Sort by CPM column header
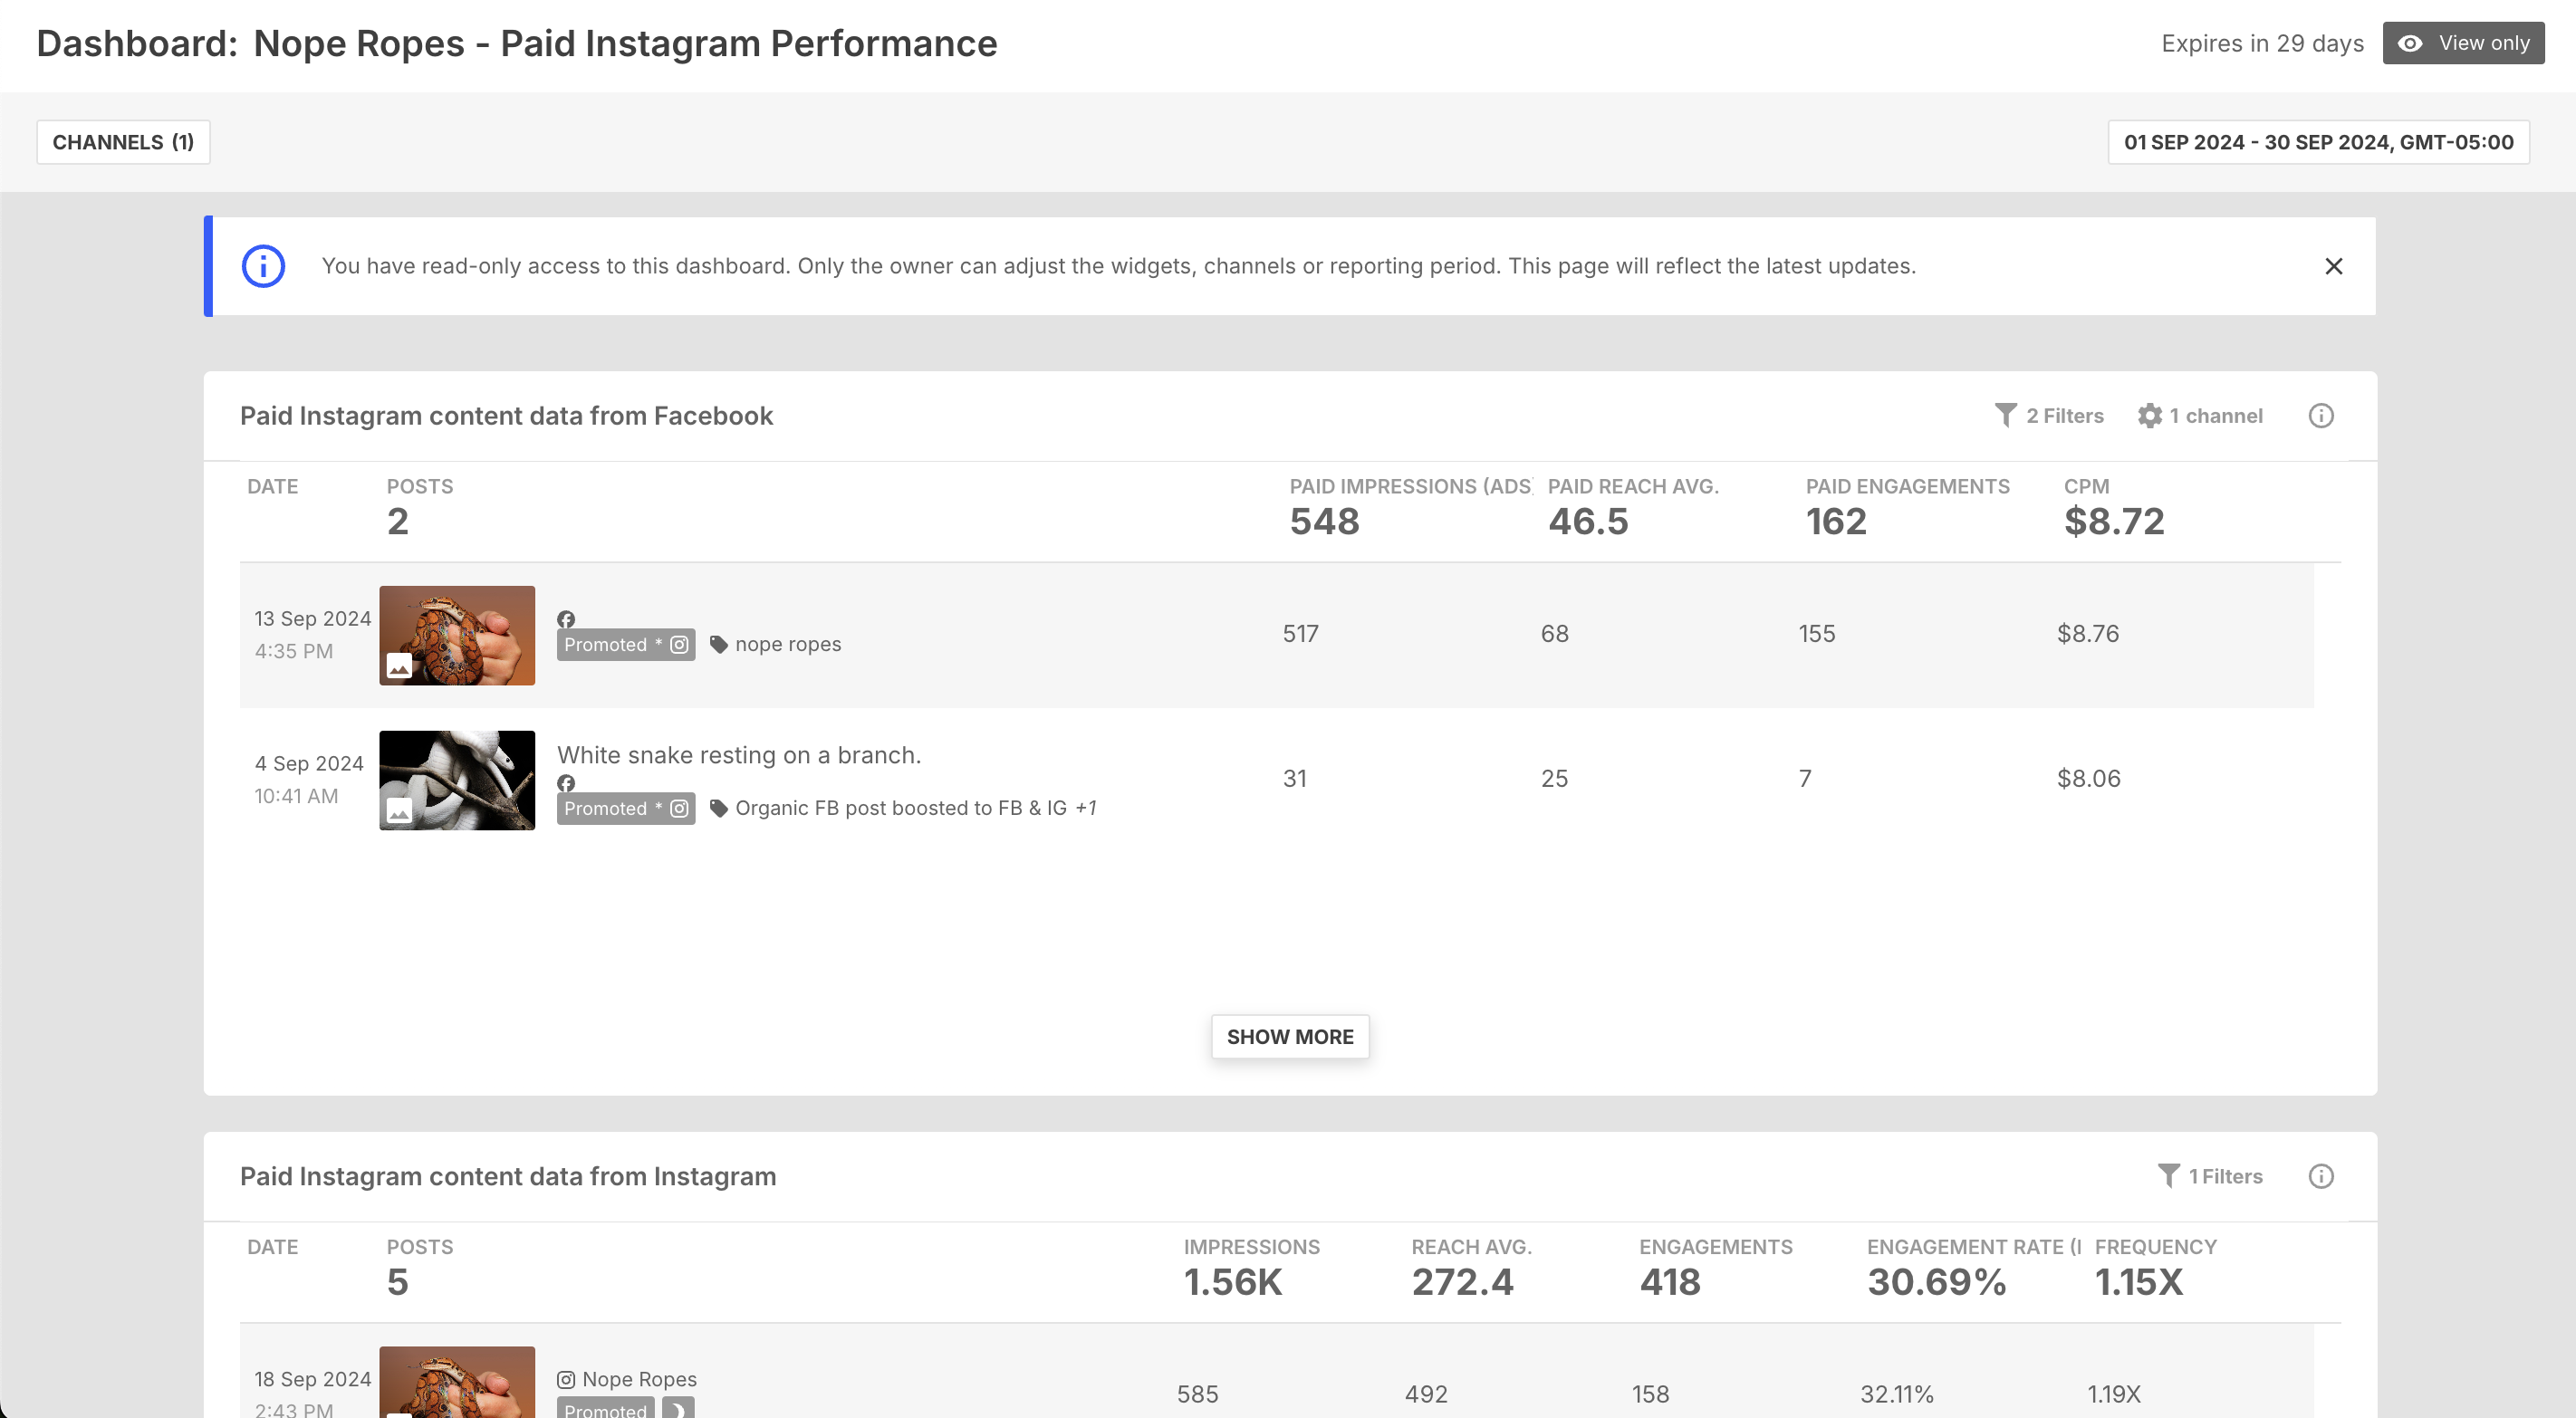This screenshot has height=1418, width=2576. (x=2086, y=487)
